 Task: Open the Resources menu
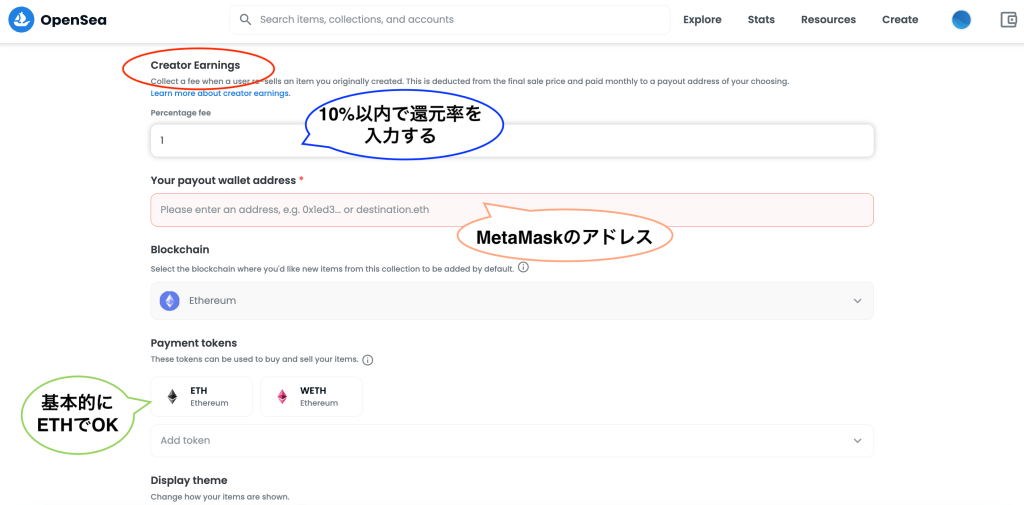pyautogui.click(x=828, y=20)
